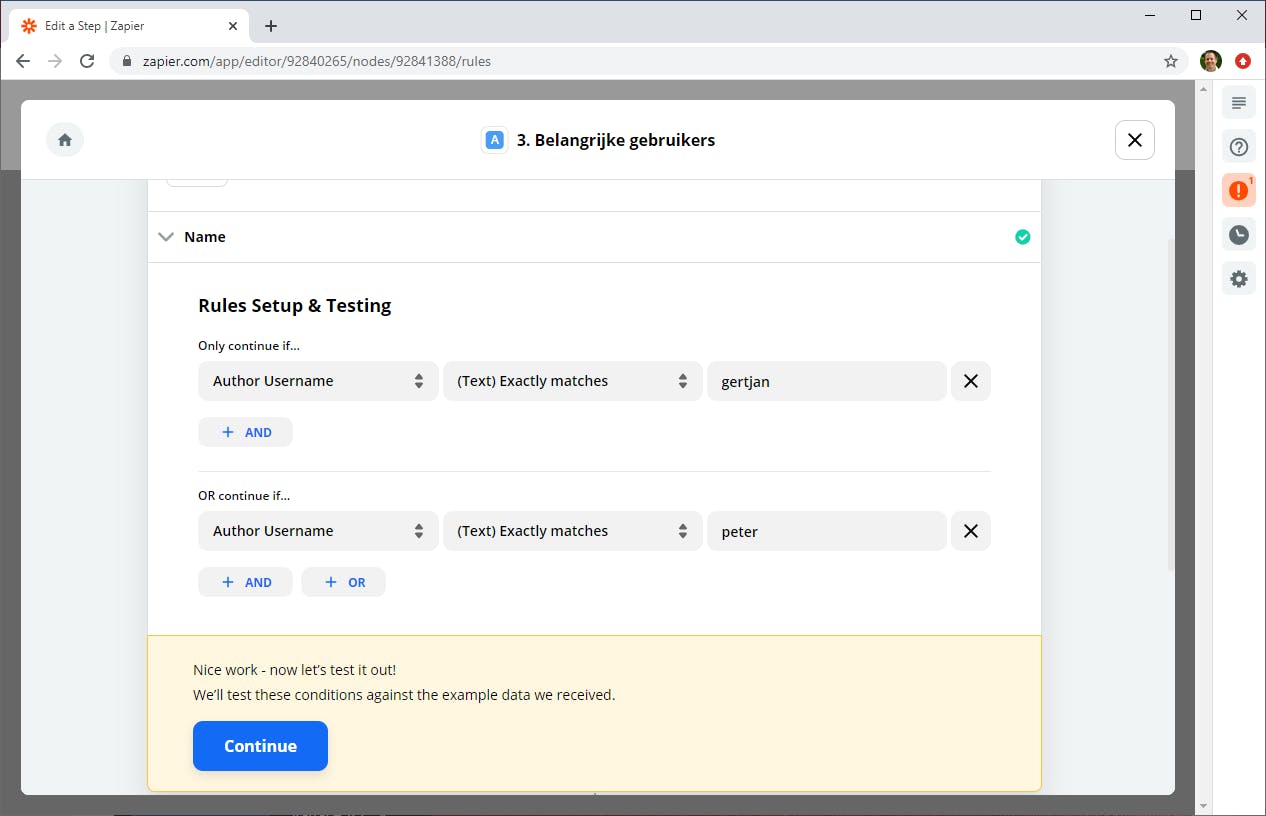Image resolution: width=1266 pixels, height=816 pixels.
Task: Click the home icon in the editor header
Action: 65,140
